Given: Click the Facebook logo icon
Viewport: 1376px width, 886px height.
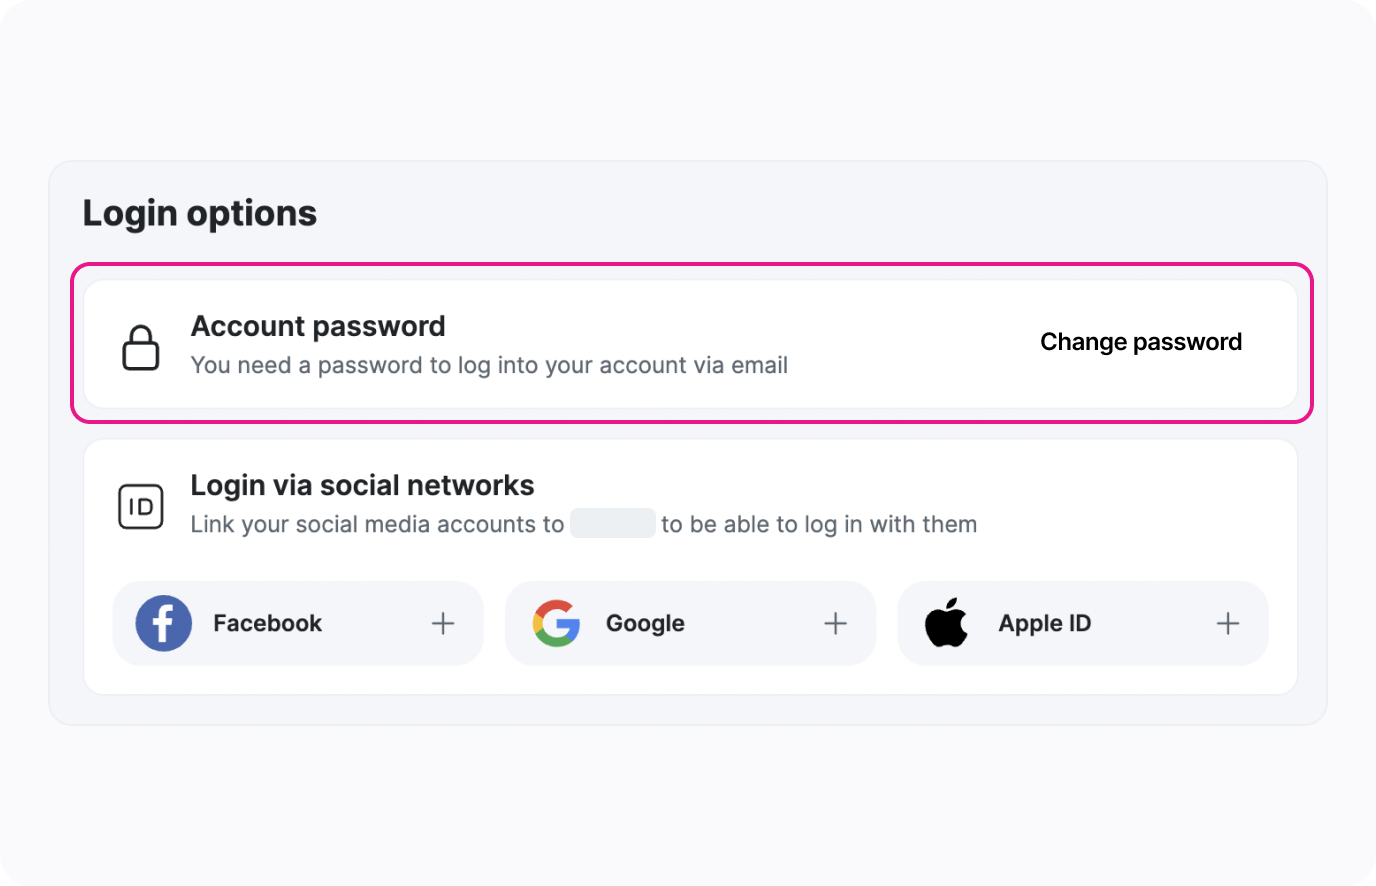Looking at the screenshot, I should [164, 623].
